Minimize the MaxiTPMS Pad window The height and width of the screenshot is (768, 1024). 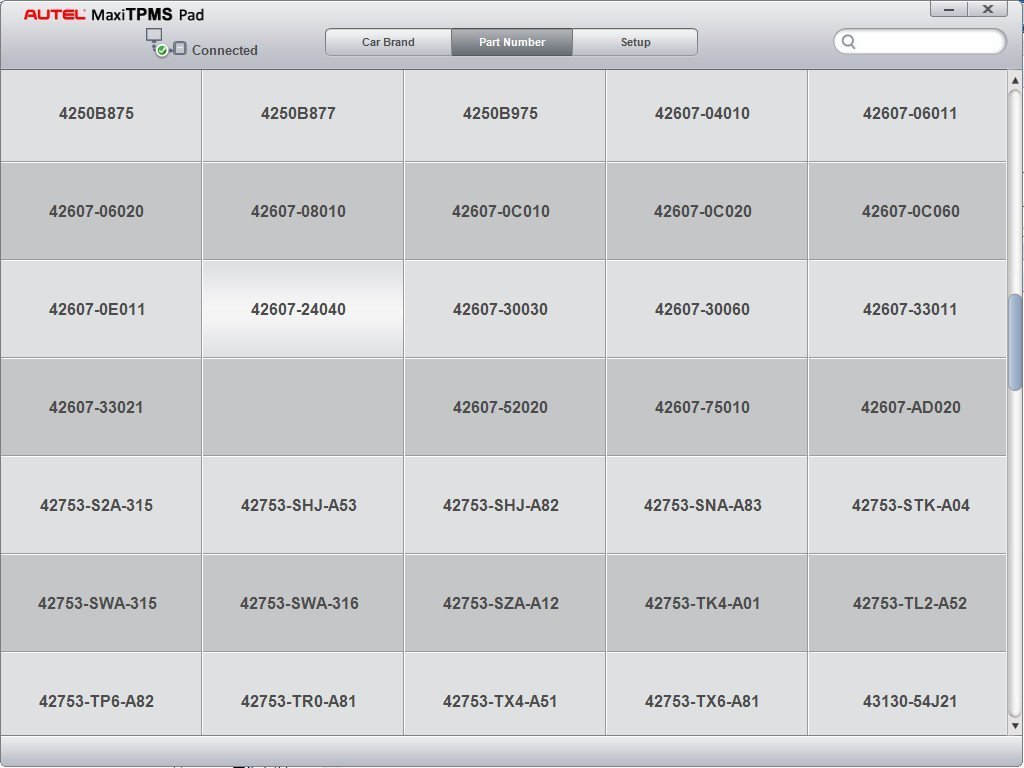click(948, 9)
